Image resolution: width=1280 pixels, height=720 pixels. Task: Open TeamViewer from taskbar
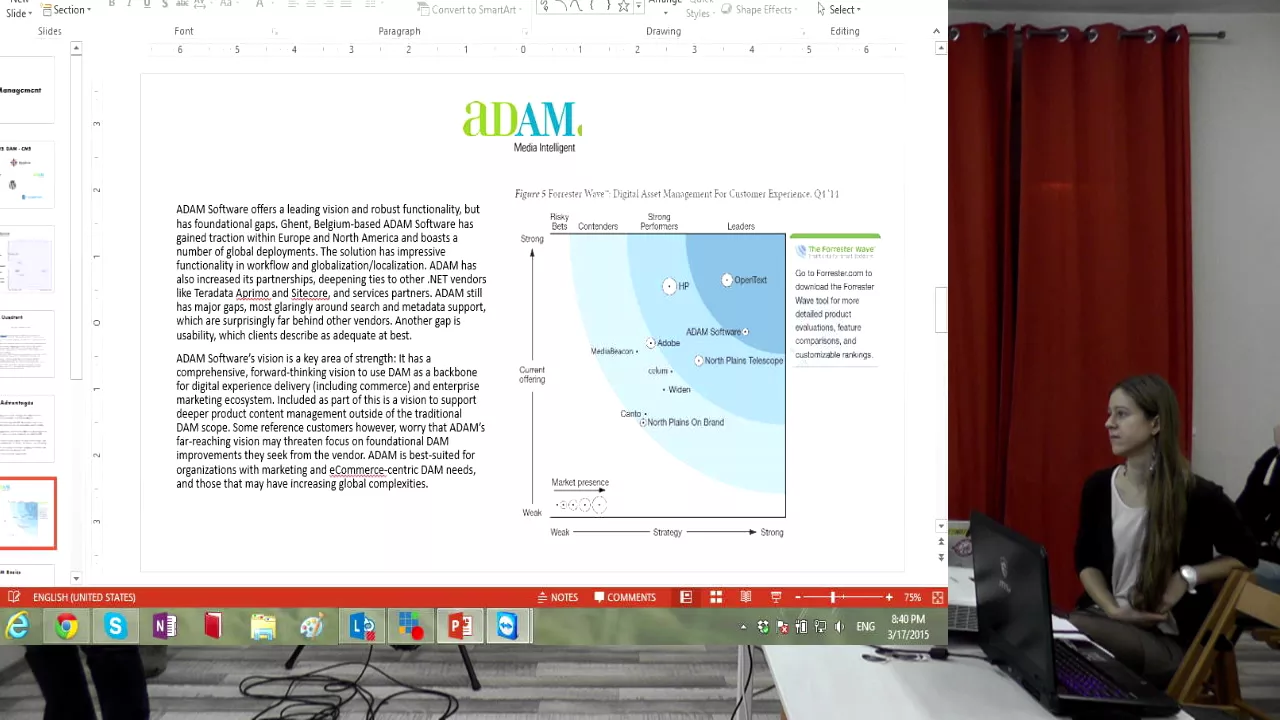point(508,627)
